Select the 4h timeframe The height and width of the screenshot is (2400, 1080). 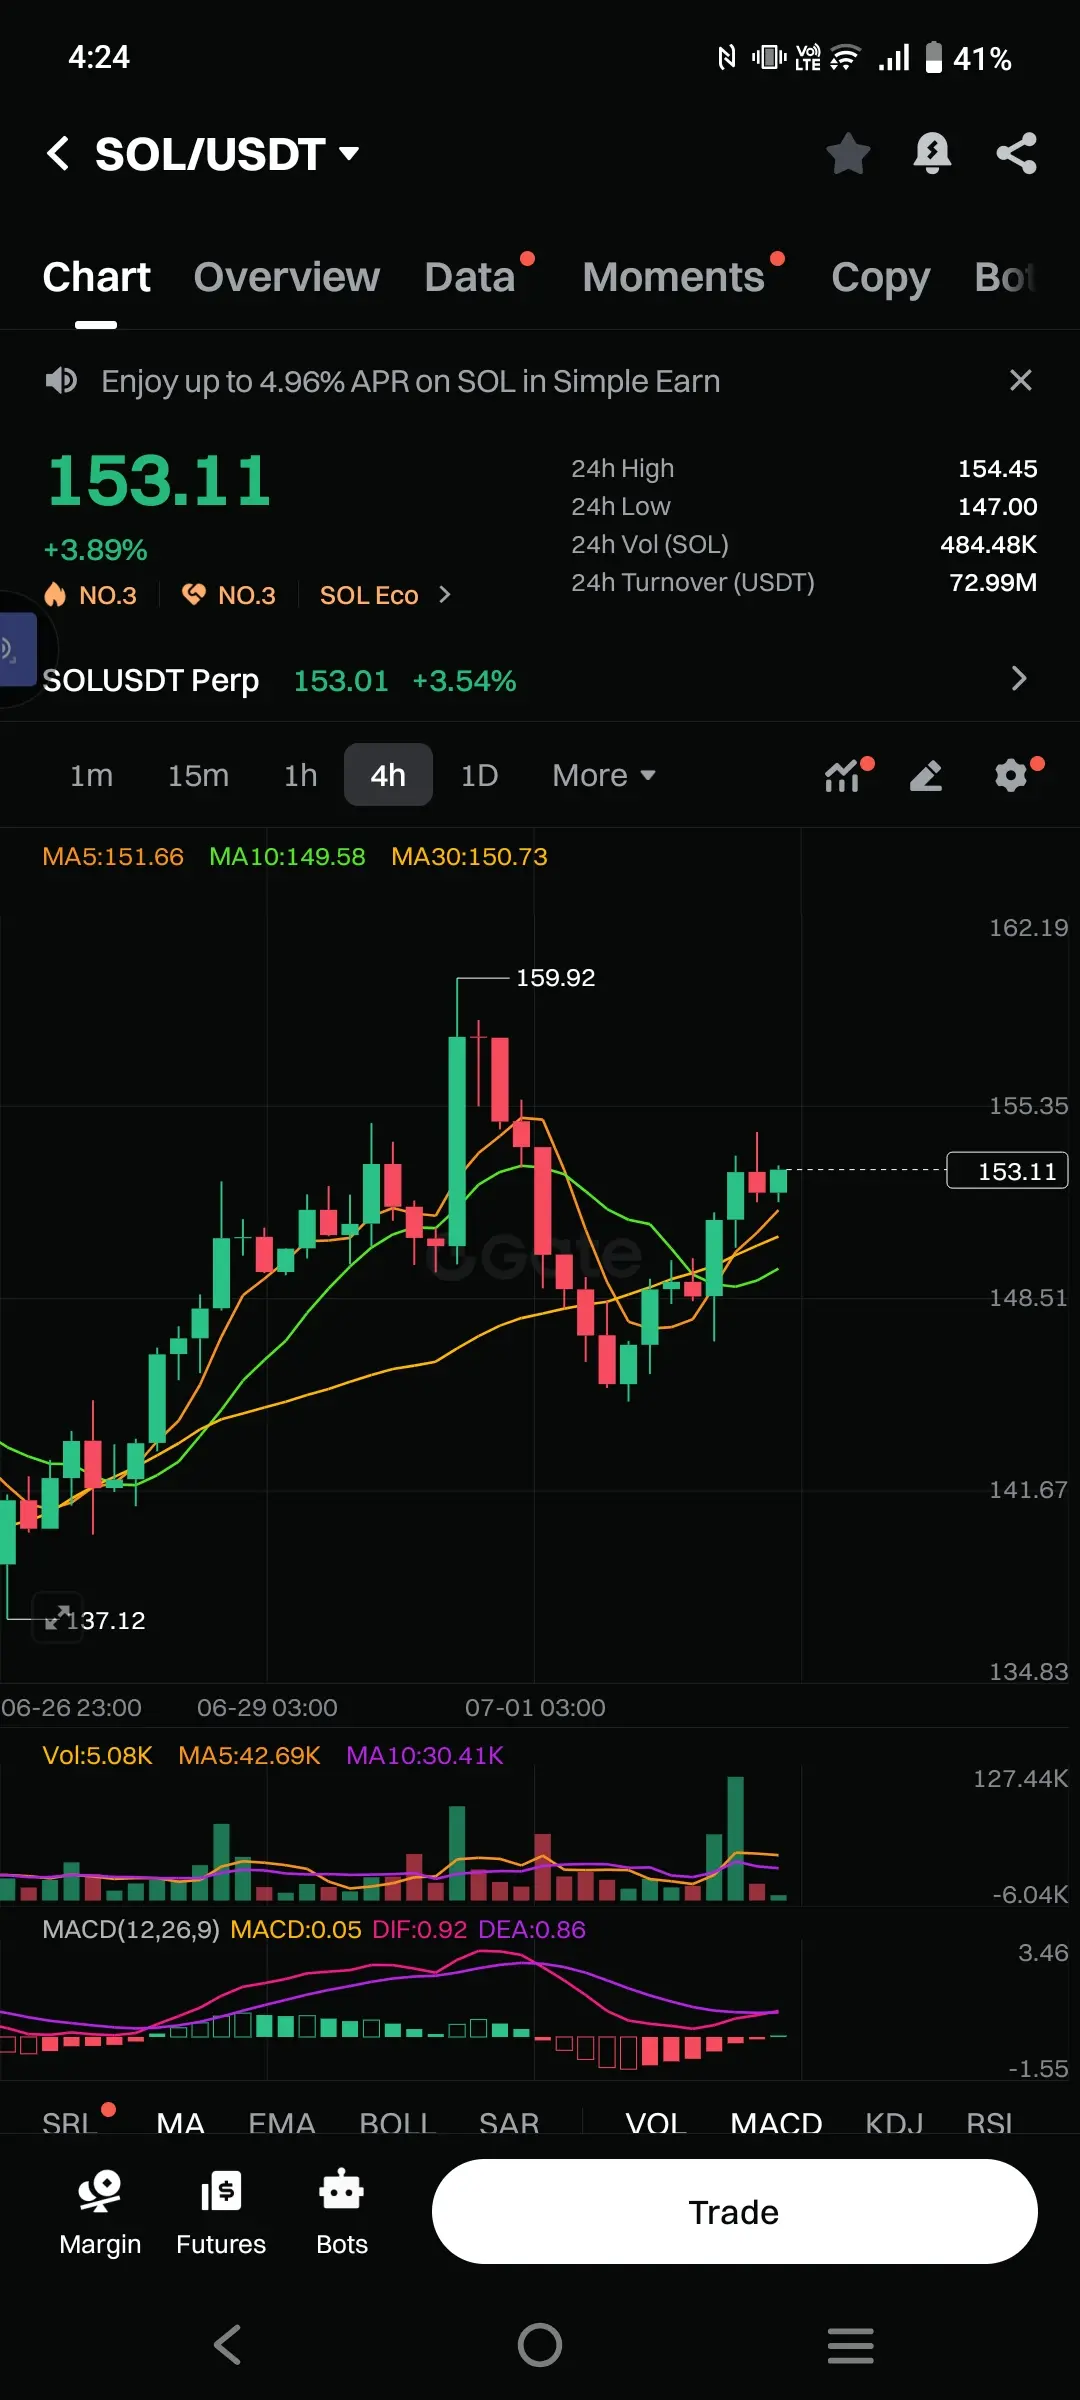click(x=388, y=775)
